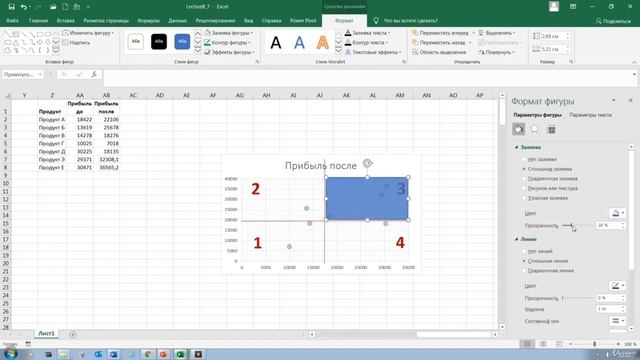Open the Составной тип line style dropdown

click(617, 321)
